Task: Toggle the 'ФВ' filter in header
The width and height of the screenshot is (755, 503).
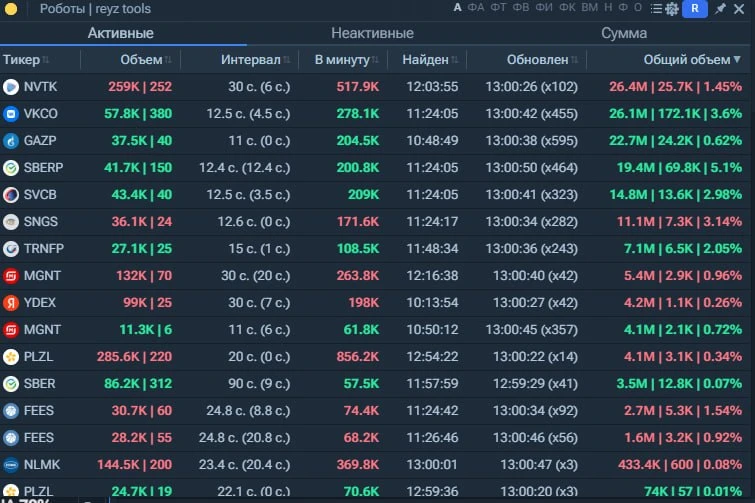Action: [x=521, y=8]
